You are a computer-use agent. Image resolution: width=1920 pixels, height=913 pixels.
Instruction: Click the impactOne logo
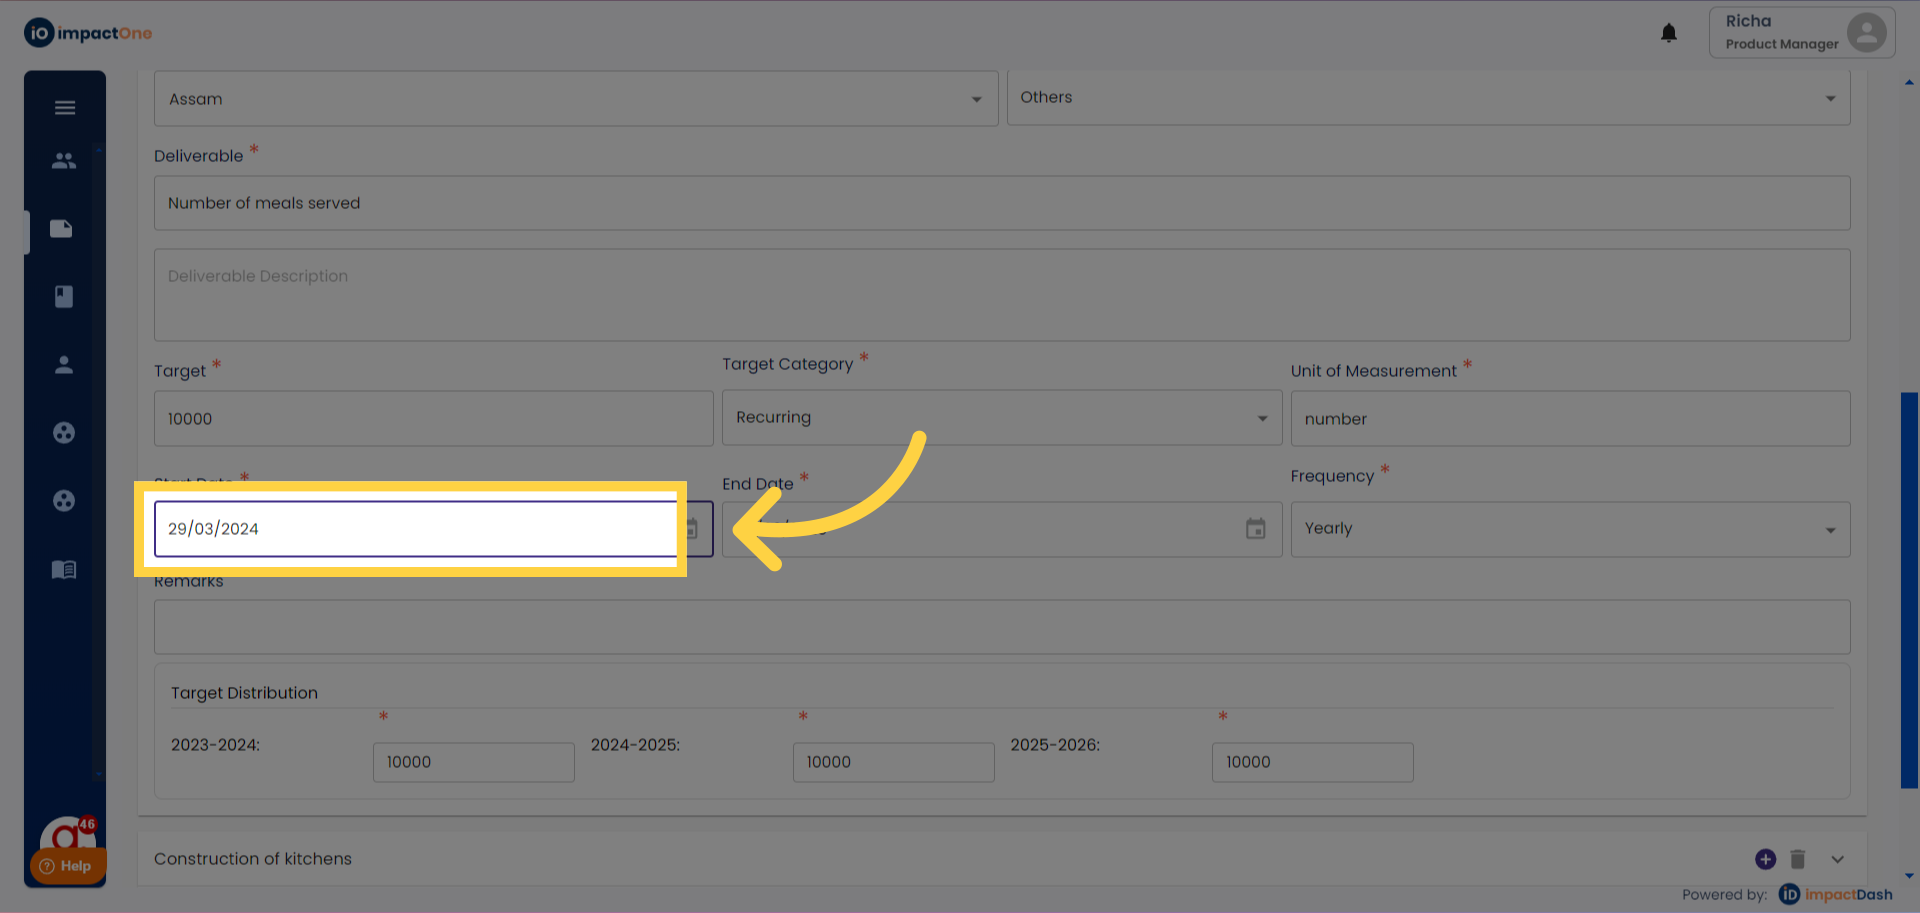pyautogui.click(x=88, y=33)
